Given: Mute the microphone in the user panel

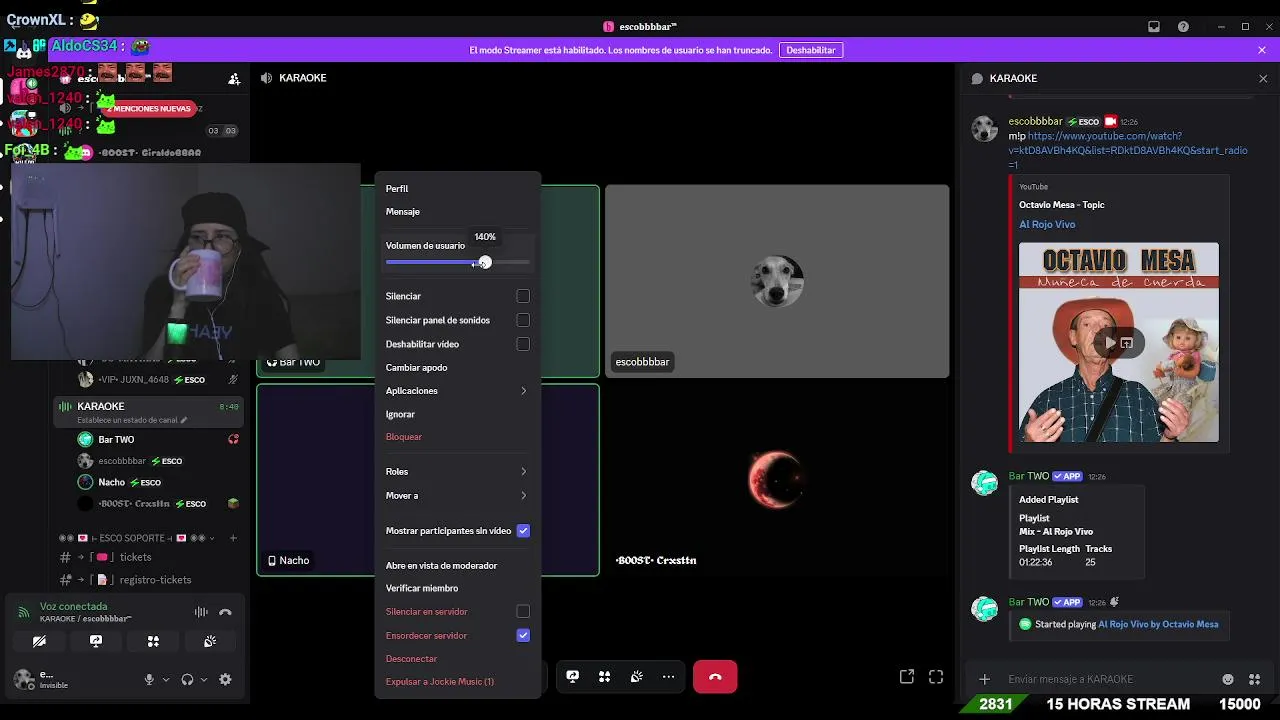Looking at the screenshot, I should pyautogui.click(x=149, y=679).
